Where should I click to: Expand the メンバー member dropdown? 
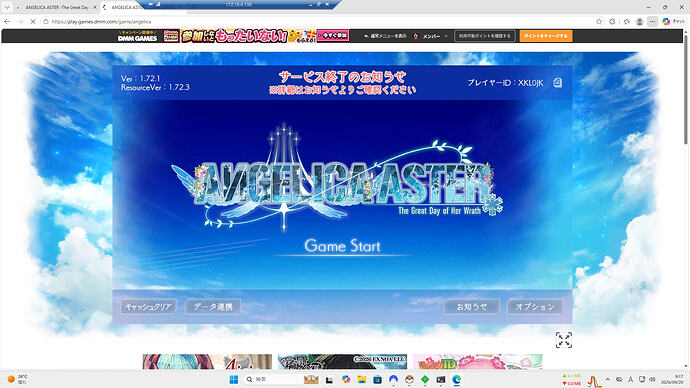[x=431, y=36]
